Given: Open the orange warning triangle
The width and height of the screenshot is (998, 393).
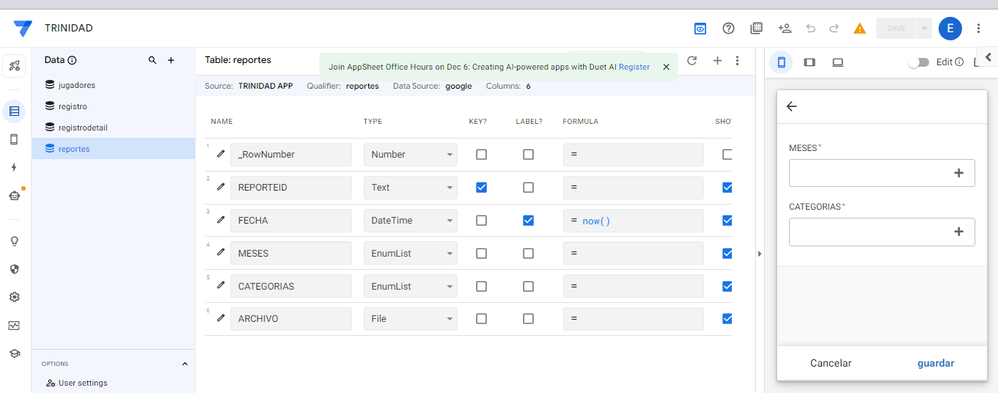Looking at the screenshot, I should coord(860,28).
